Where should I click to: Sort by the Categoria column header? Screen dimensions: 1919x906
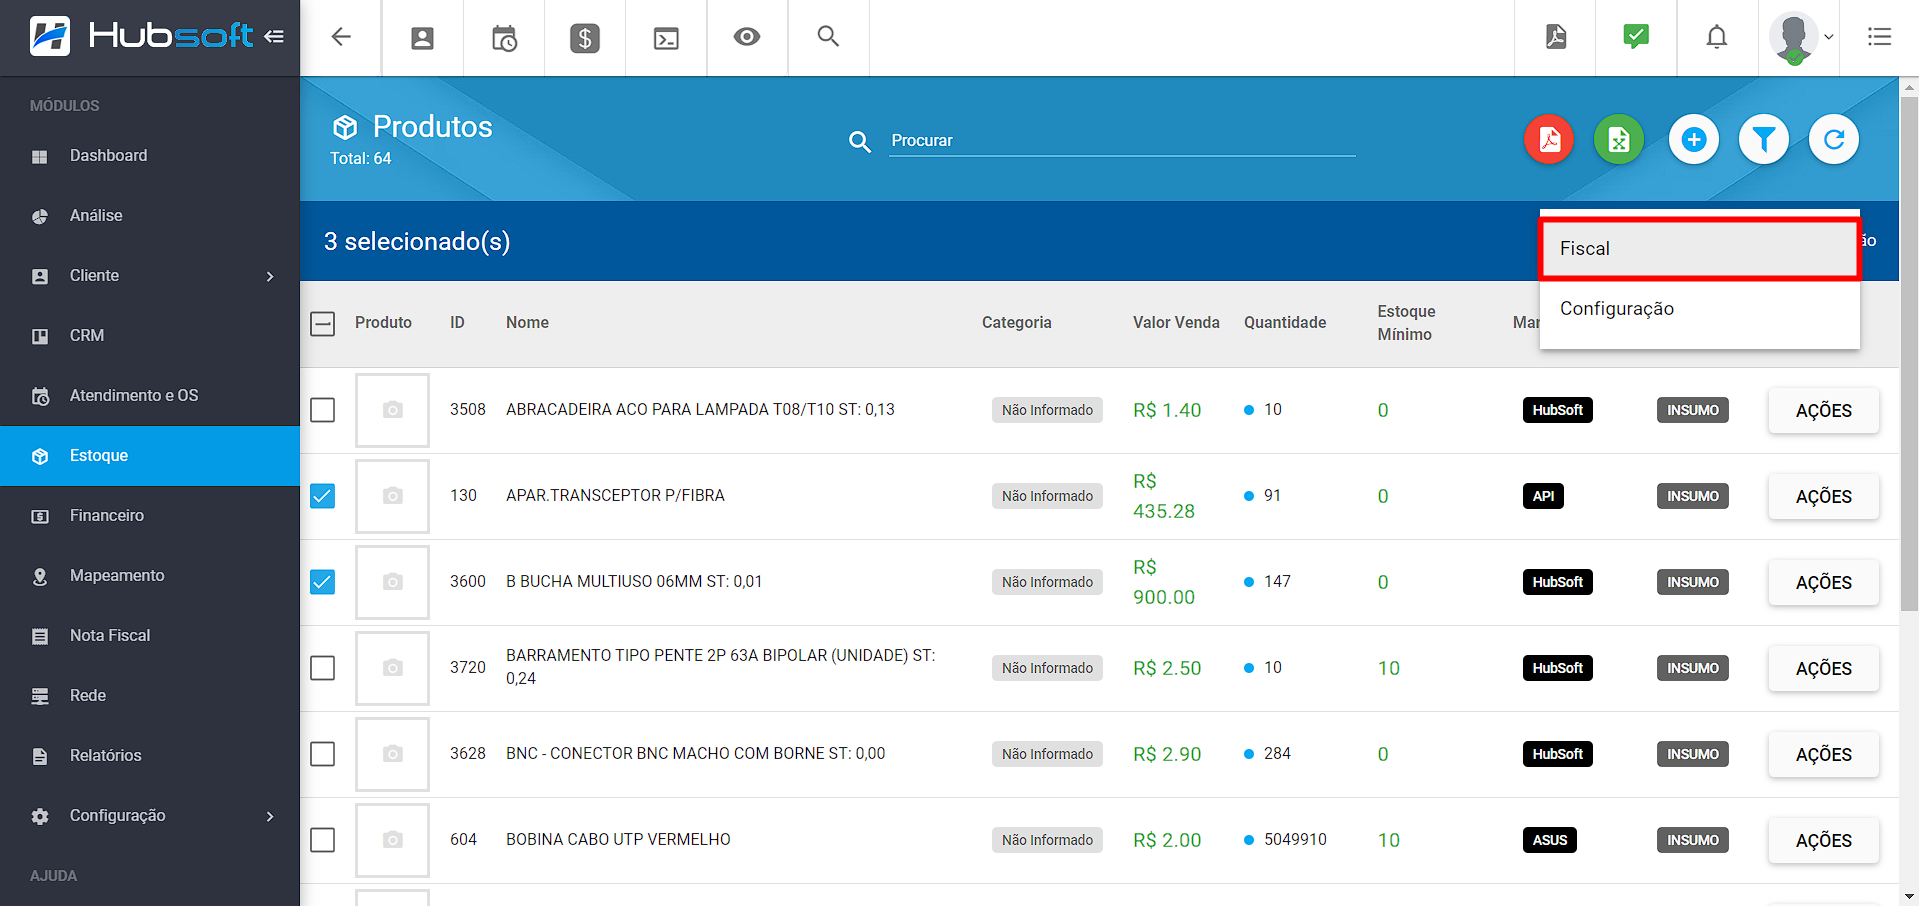(x=1016, y=323)
